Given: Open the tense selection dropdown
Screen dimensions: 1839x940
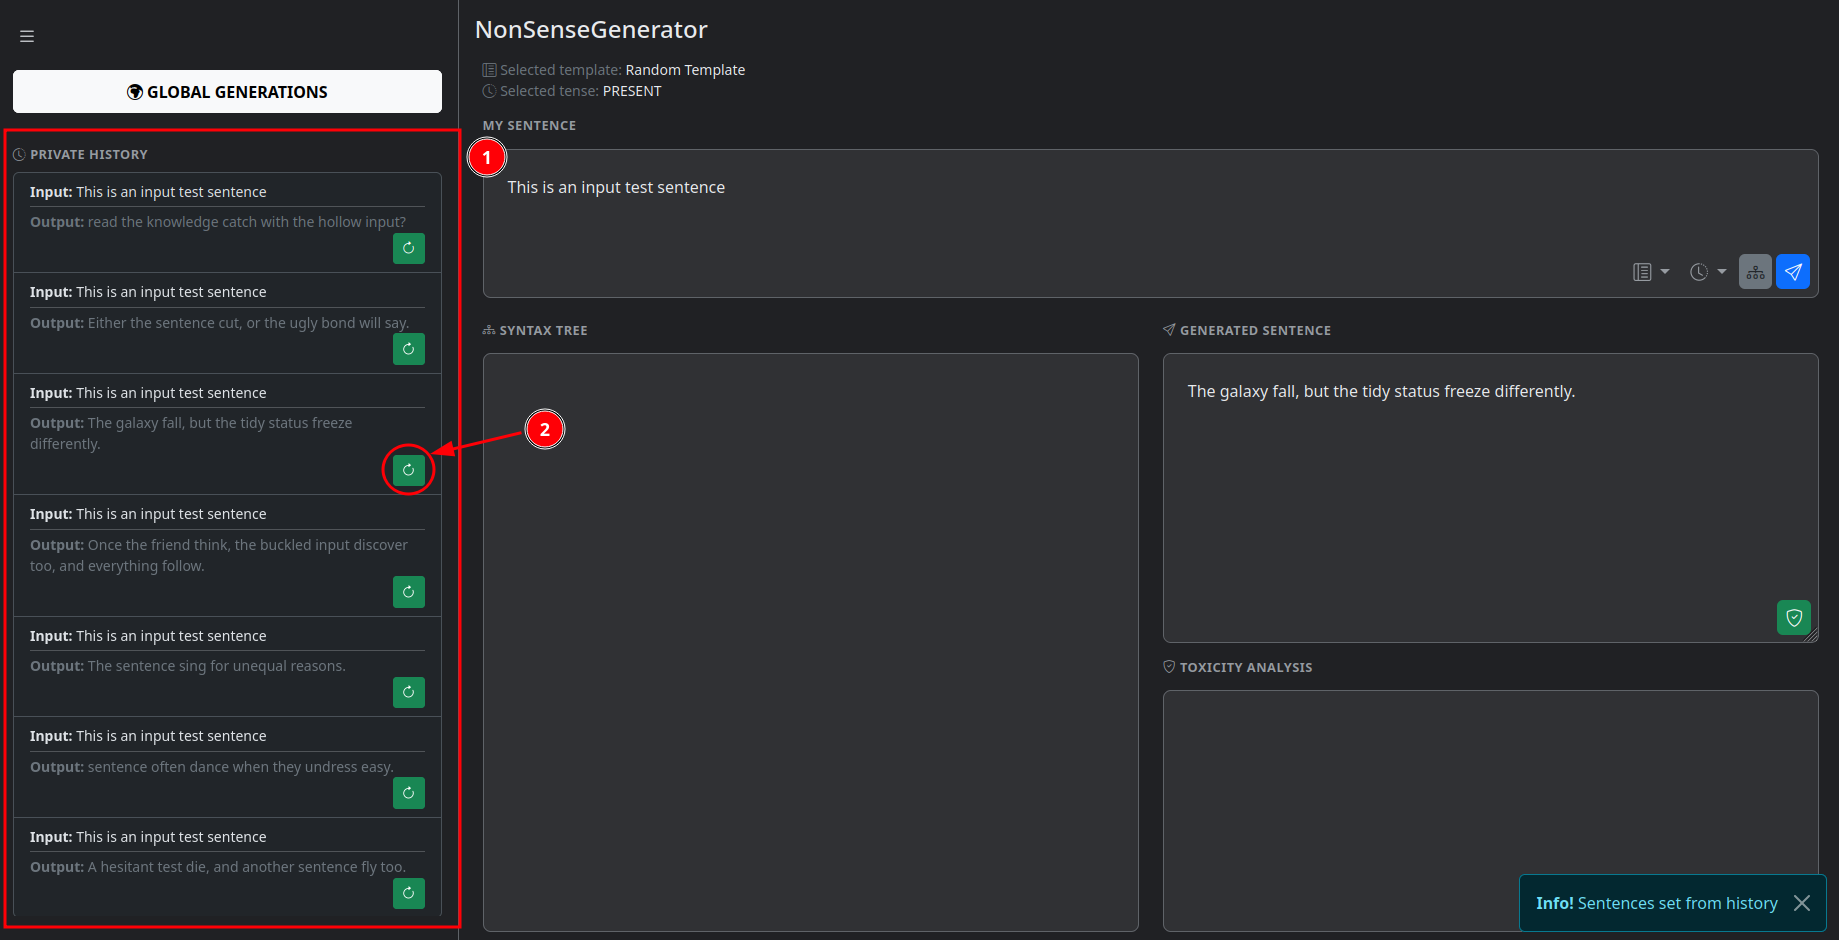Looking at the screenshot, I should tap(1707, 272).
